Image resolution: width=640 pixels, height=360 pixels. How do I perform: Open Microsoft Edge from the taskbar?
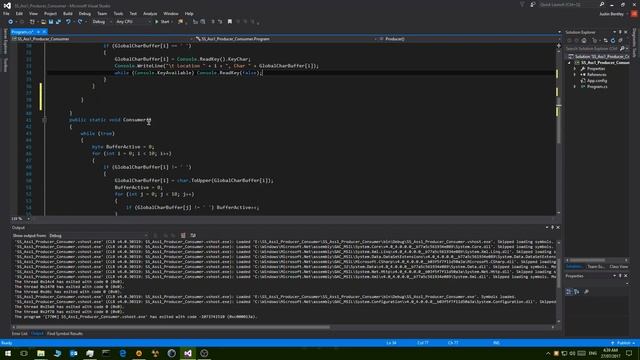[x=122, y=353]
